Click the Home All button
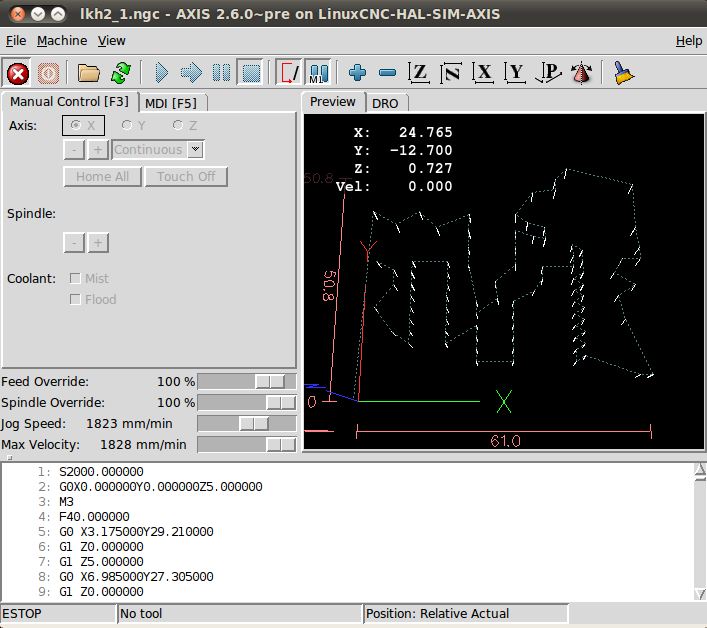The height and width of the screenshot is (628, 707). pos(102,177)
